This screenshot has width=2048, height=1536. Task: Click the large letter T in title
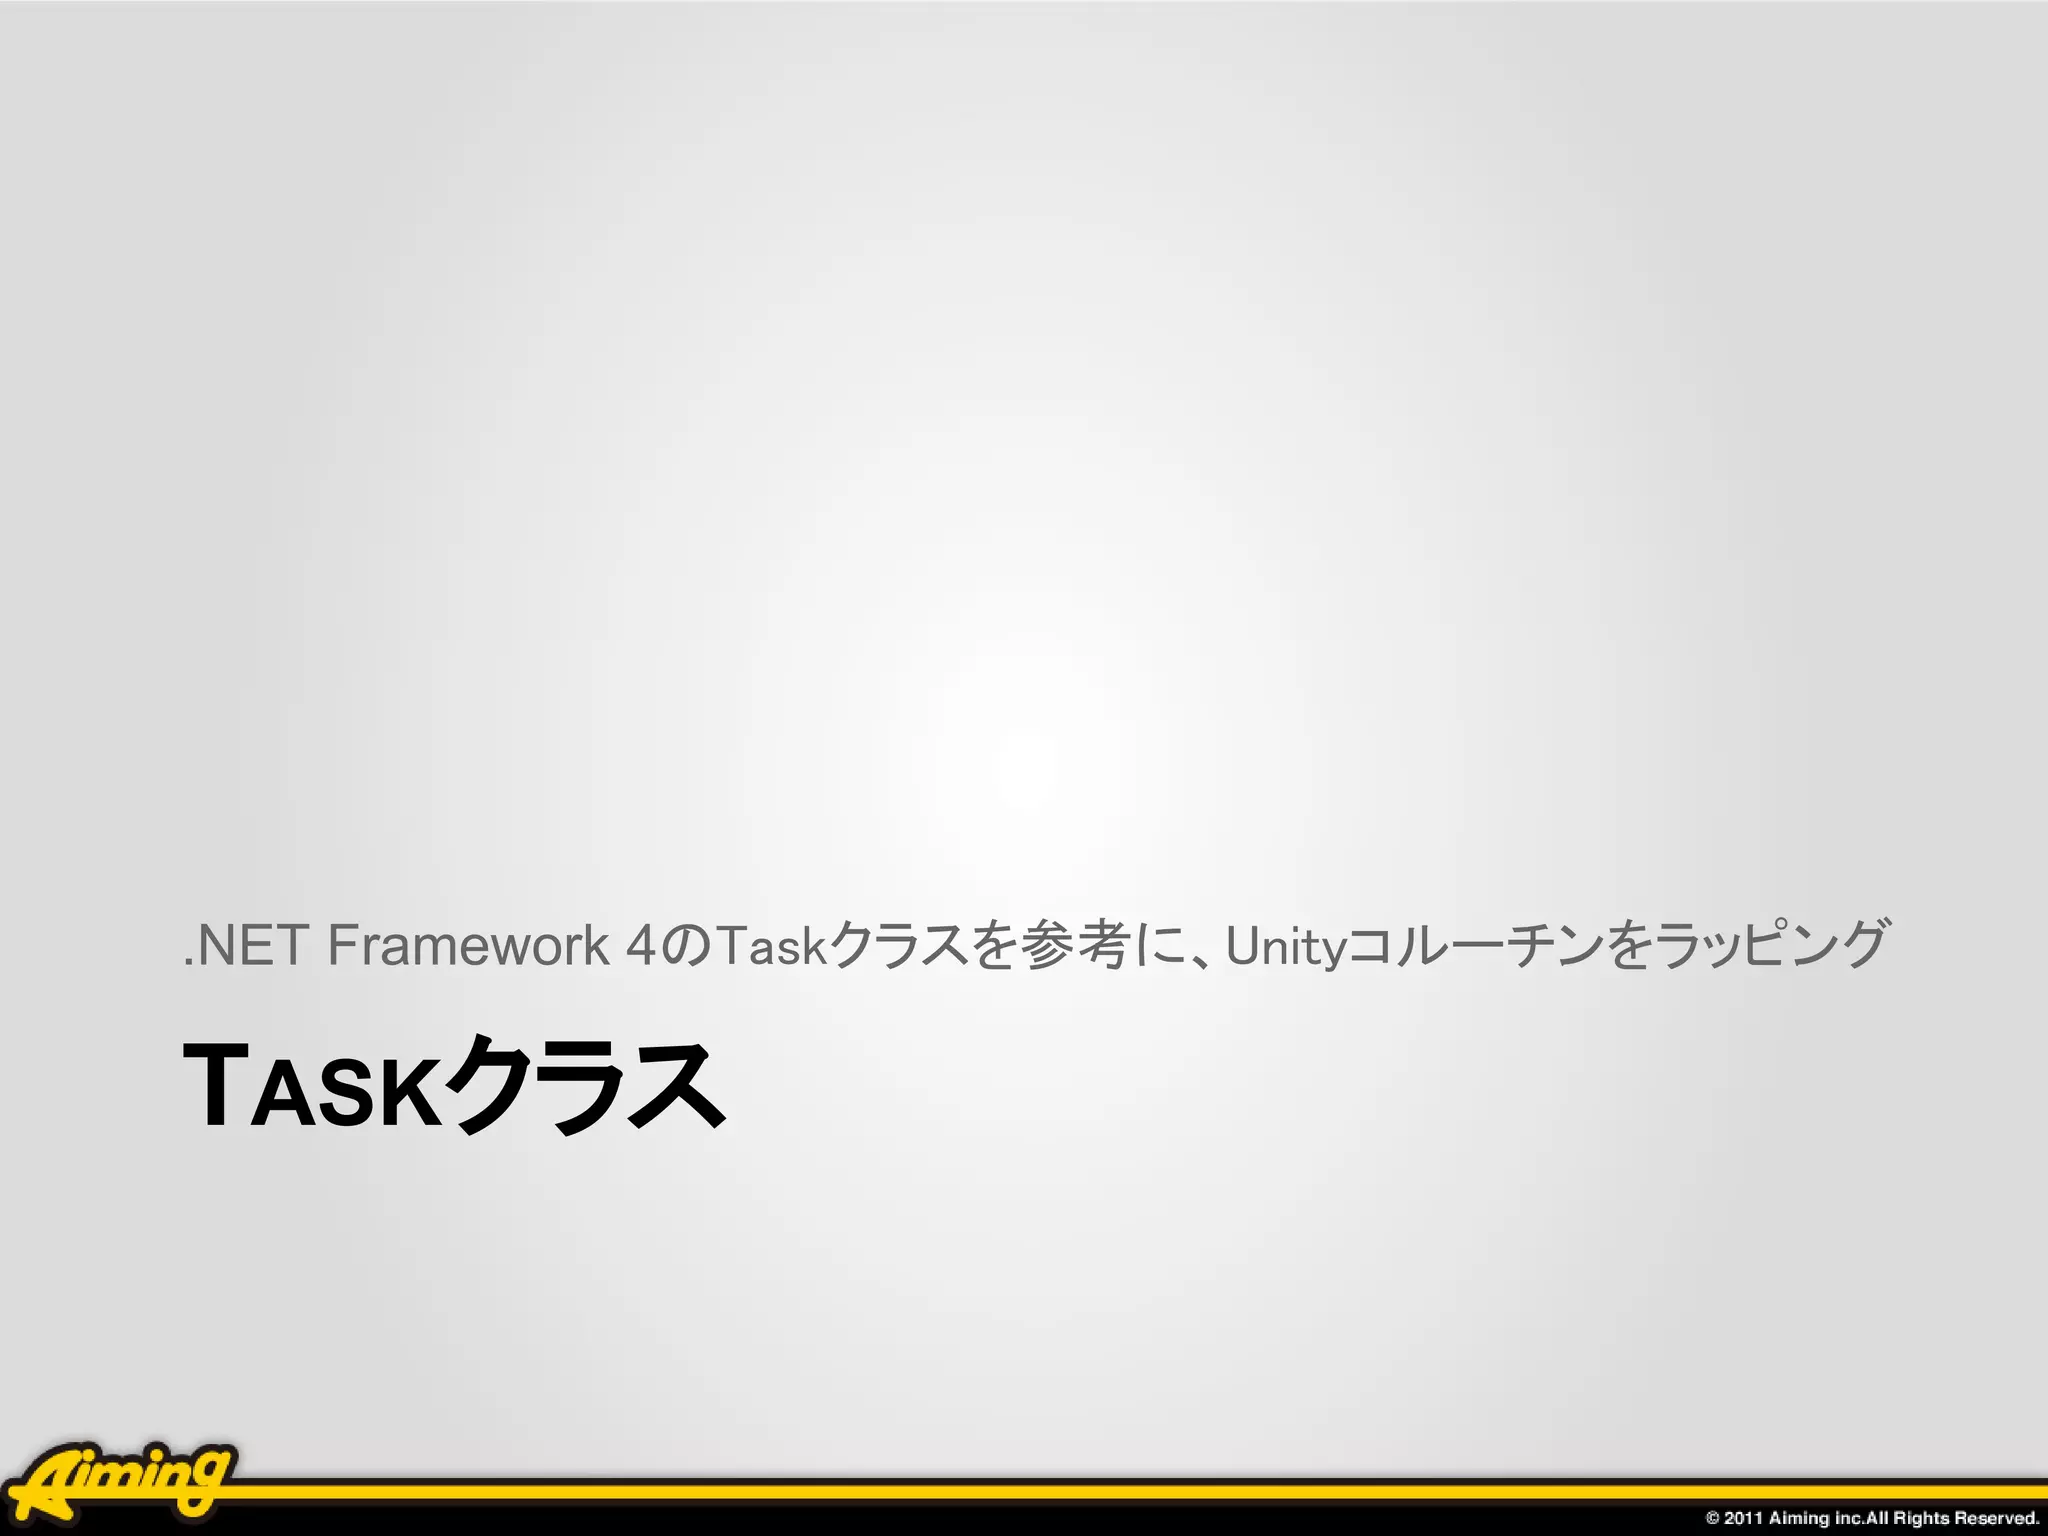tap(215, 1087)
